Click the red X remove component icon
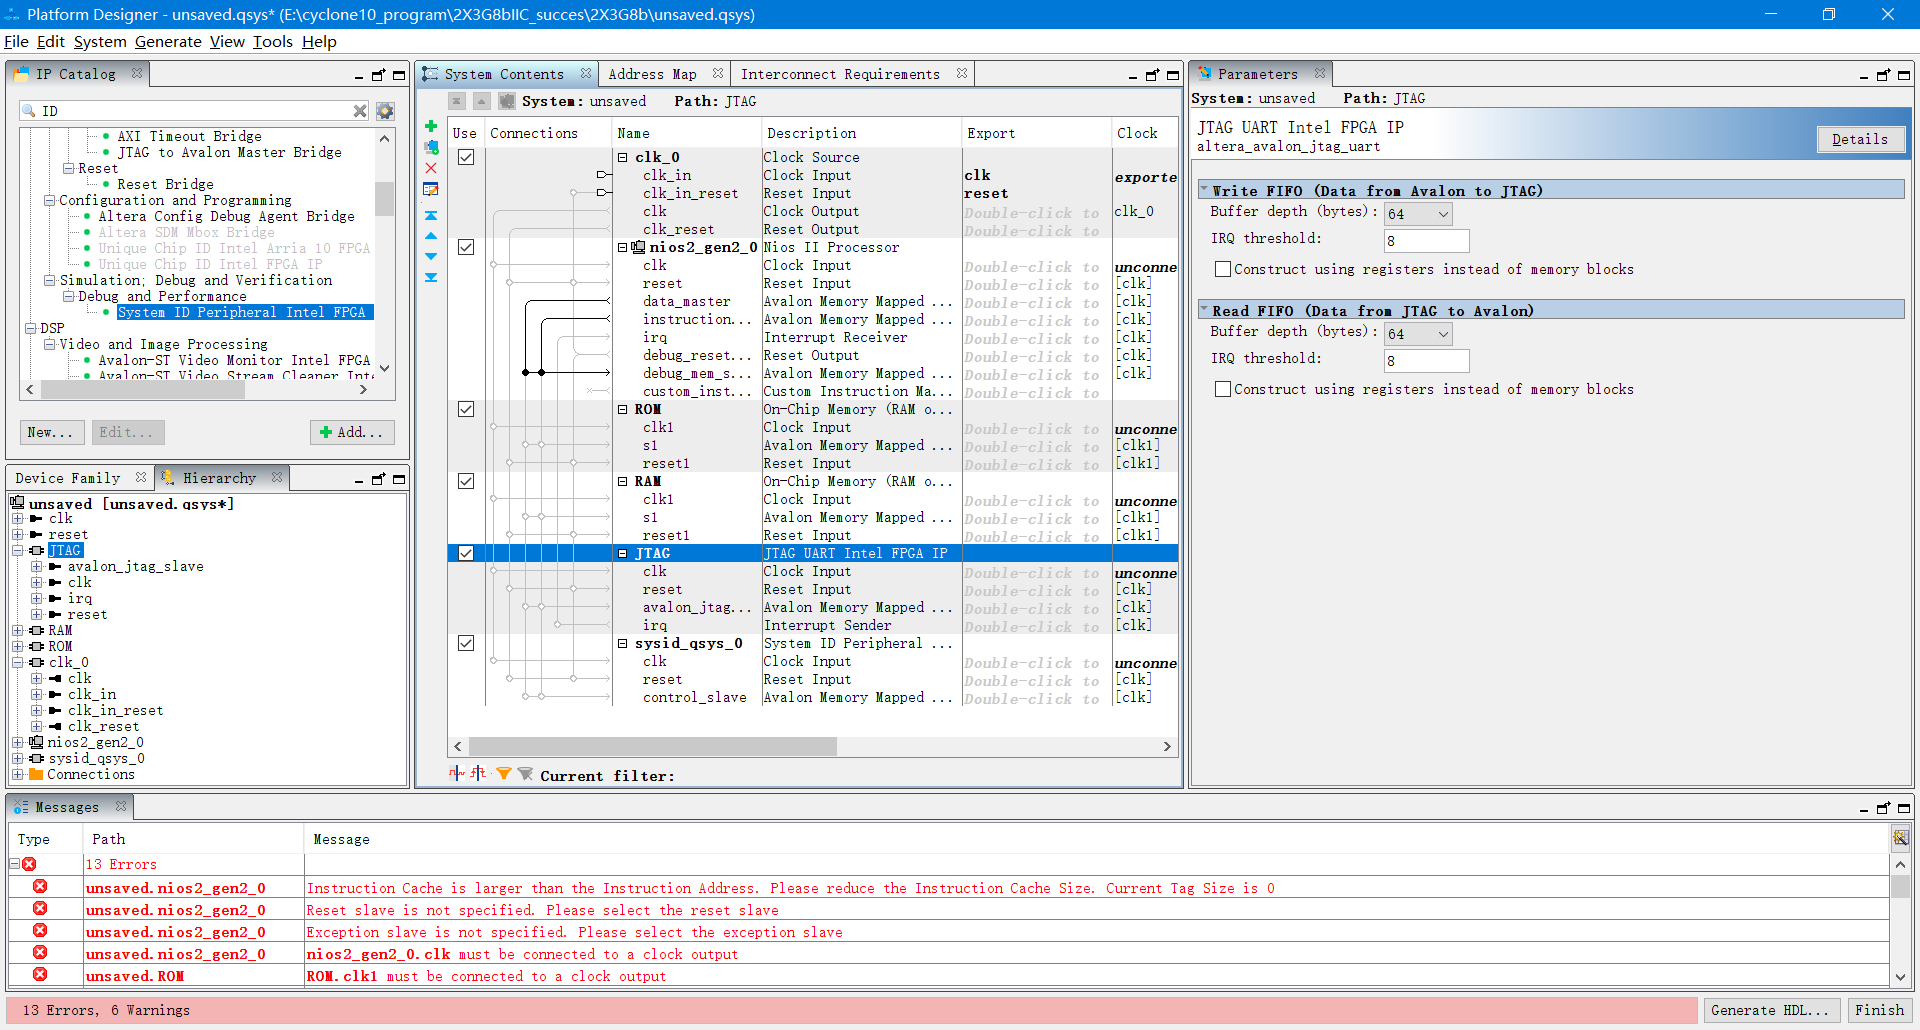Viewport: 1920px width, 1030px height. (431, 168)
